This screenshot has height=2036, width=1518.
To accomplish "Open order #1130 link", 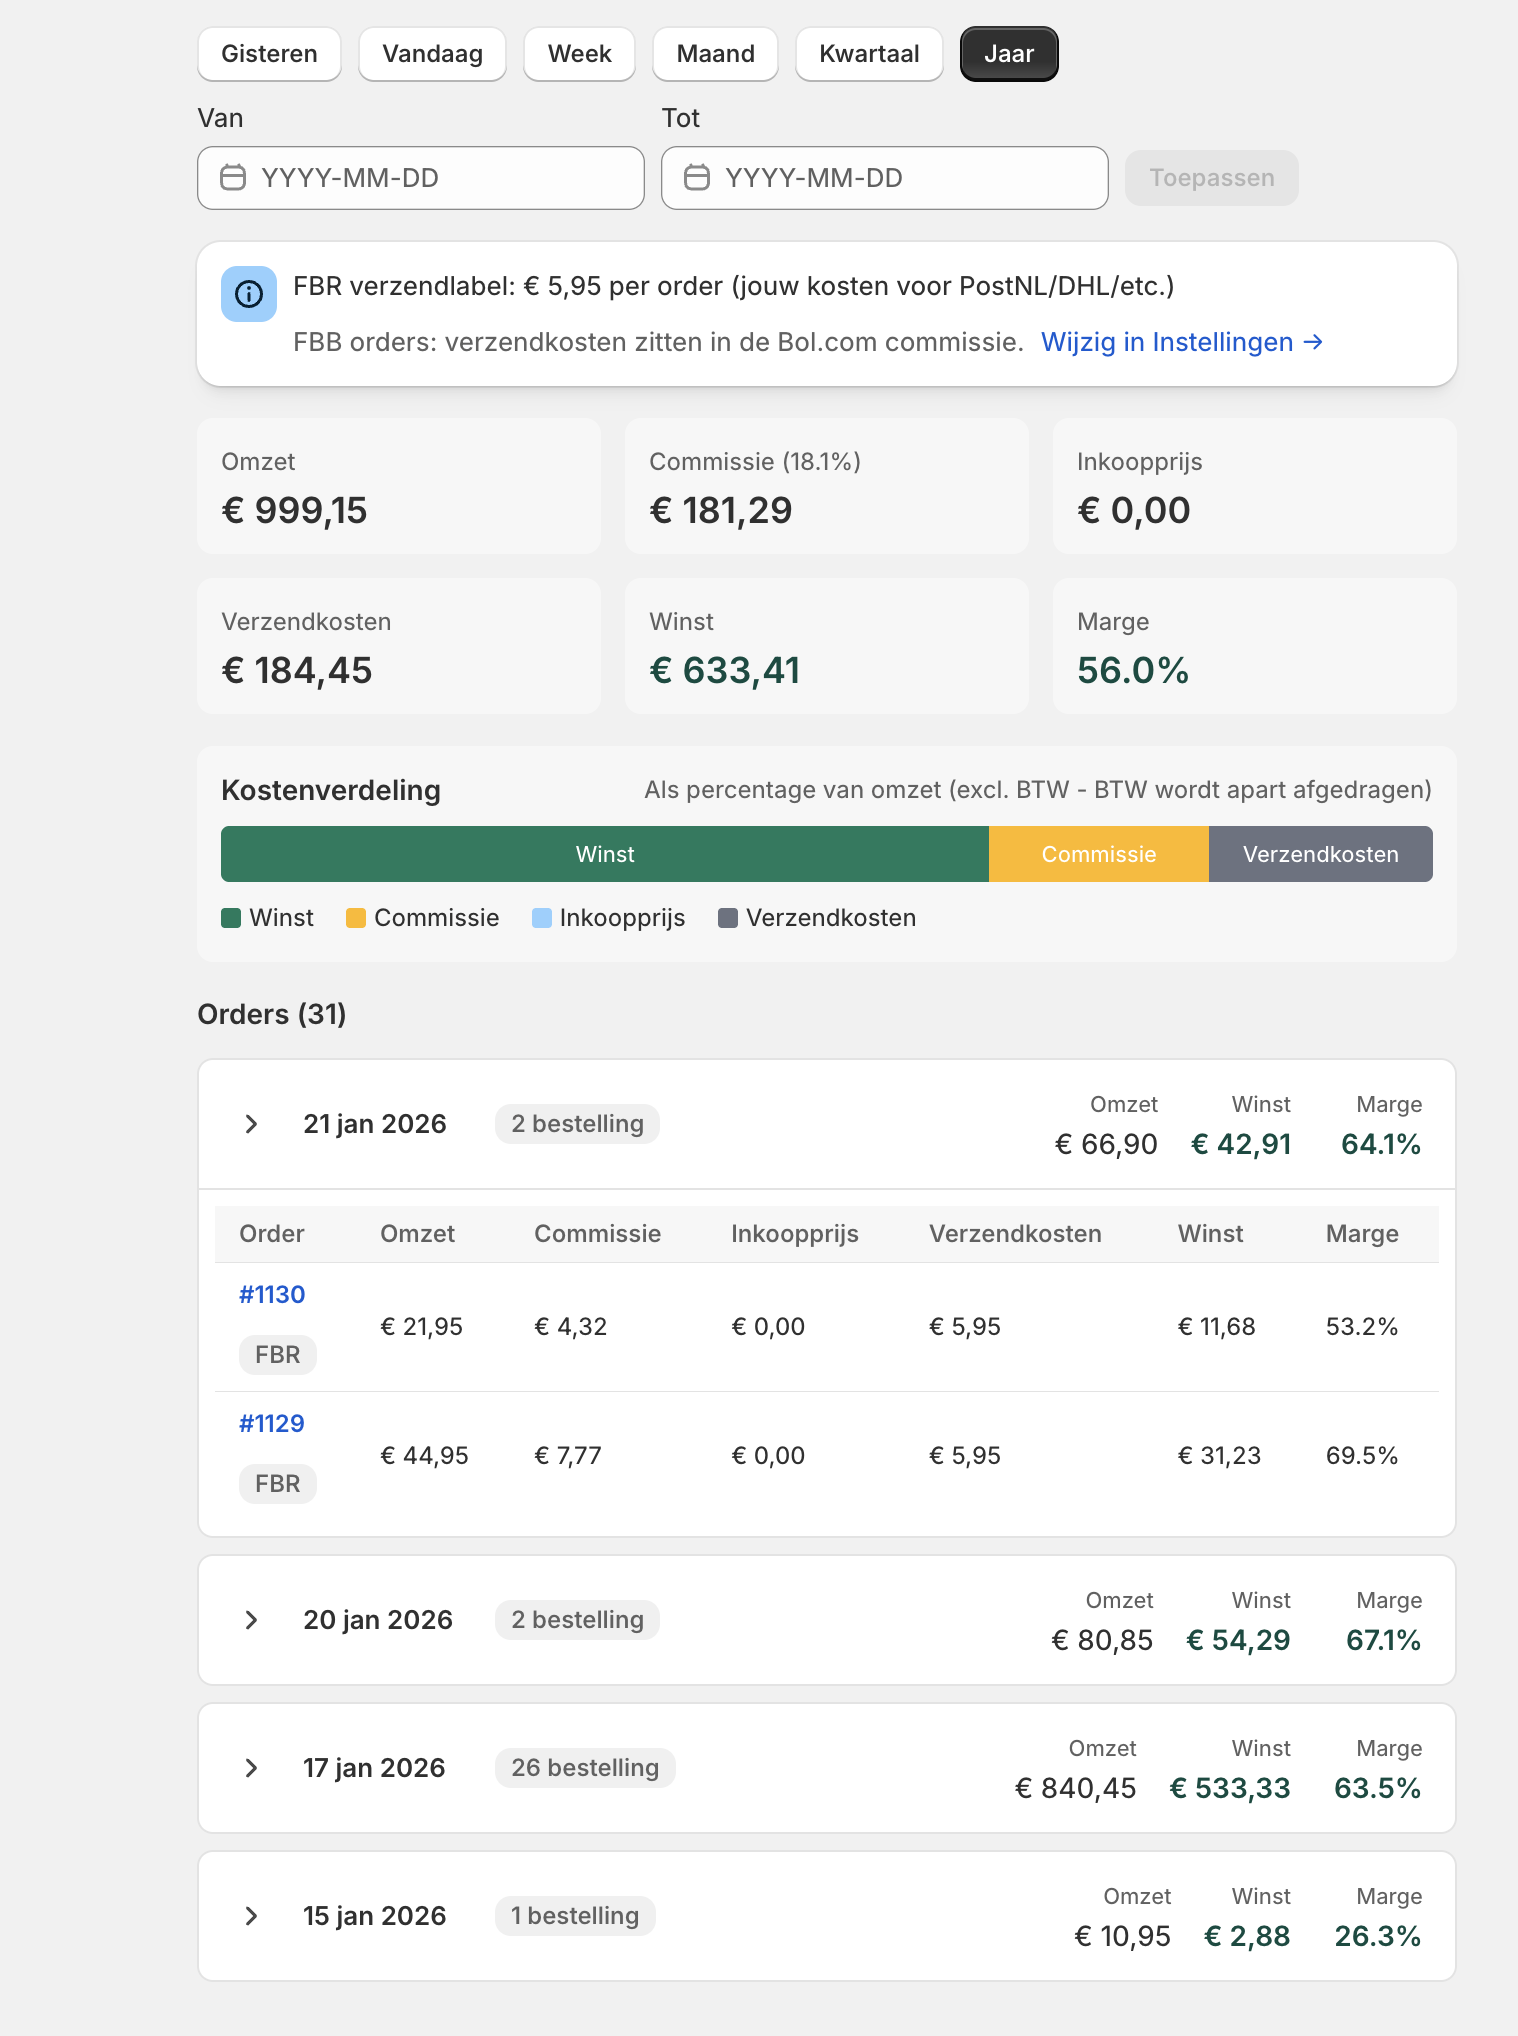I will [x=272, y=1294].
